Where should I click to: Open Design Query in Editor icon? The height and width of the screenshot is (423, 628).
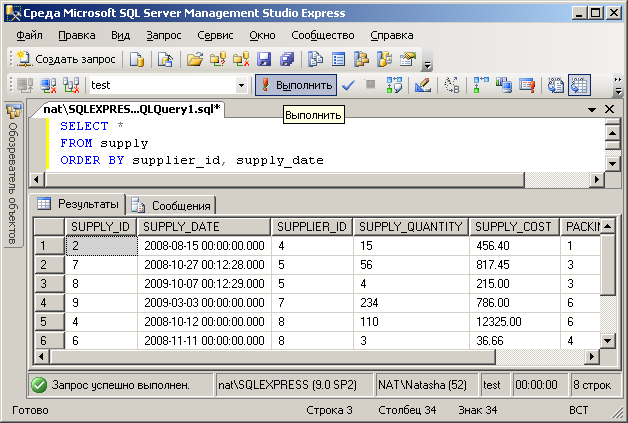click(423, 85)
